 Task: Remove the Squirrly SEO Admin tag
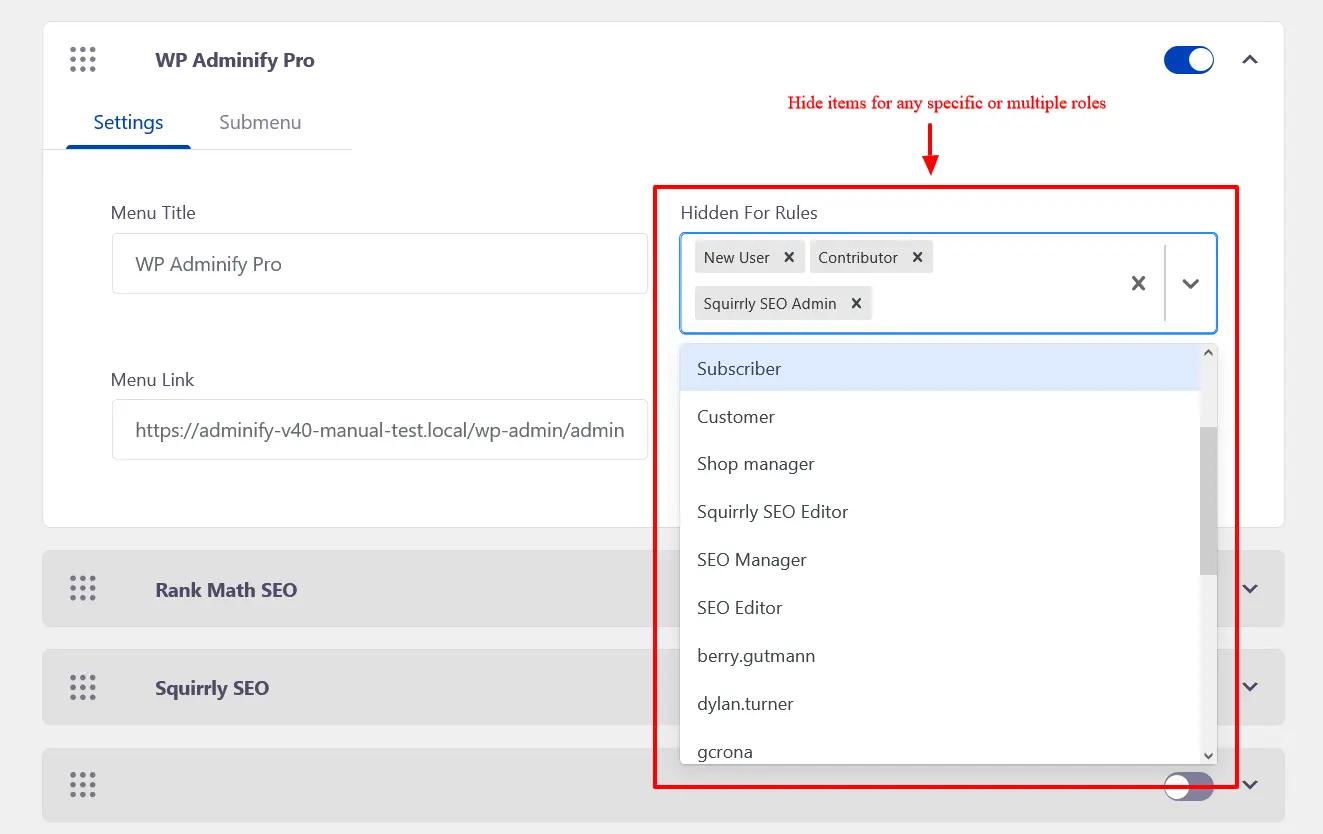point(855,303)
